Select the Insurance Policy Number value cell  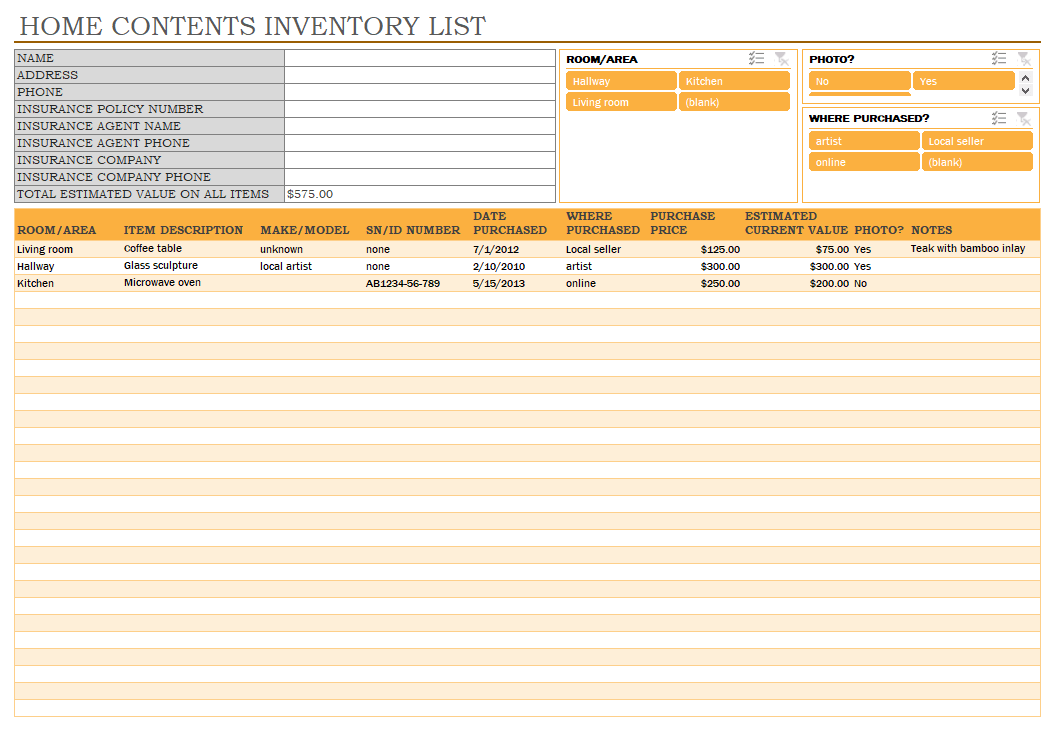click(419, 109)
